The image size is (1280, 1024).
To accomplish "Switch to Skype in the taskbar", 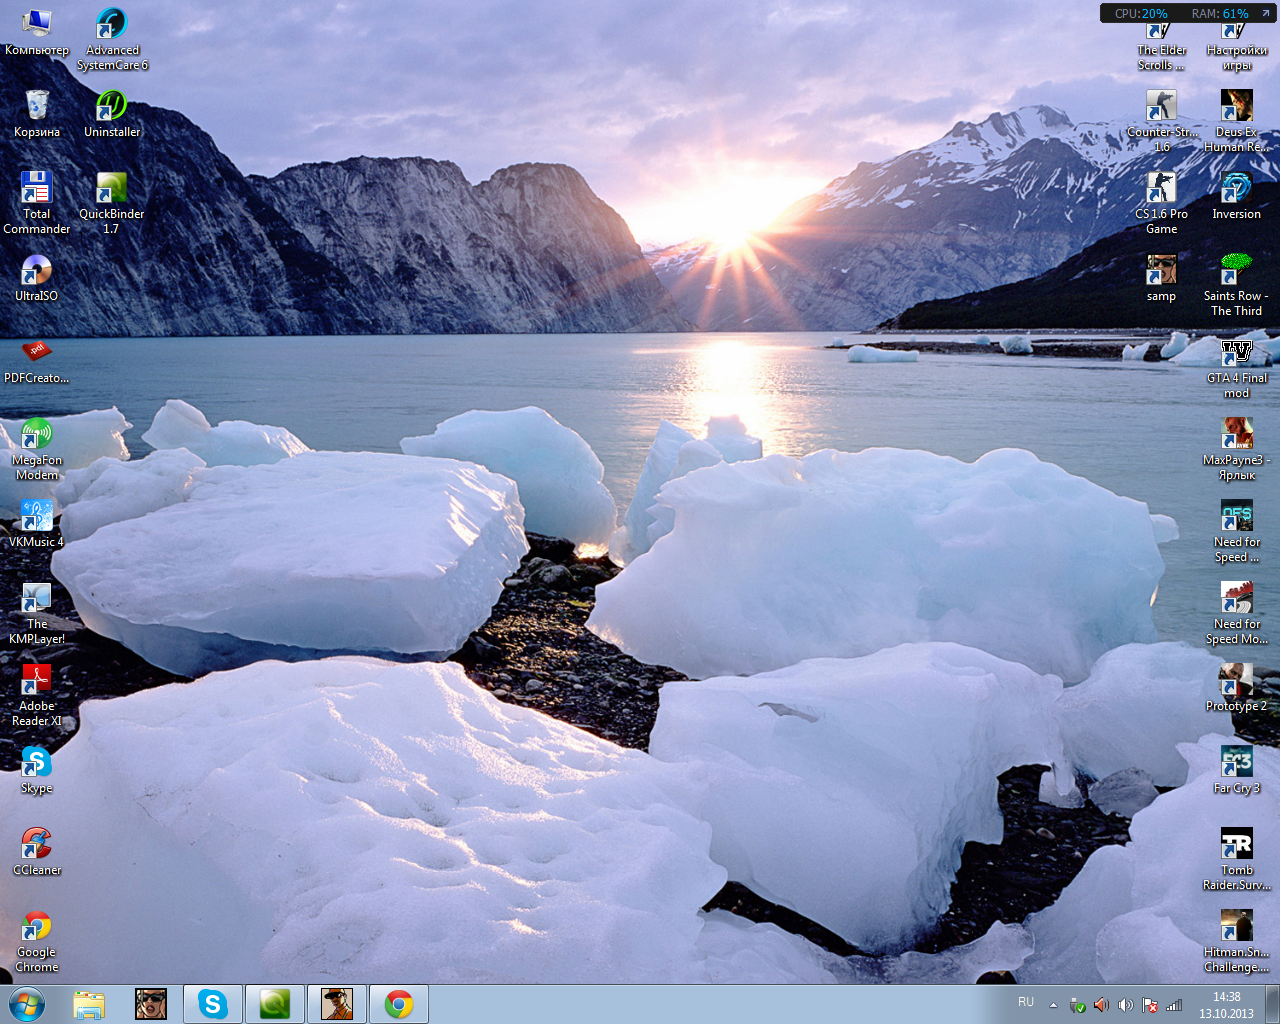I will point(213,1004).
